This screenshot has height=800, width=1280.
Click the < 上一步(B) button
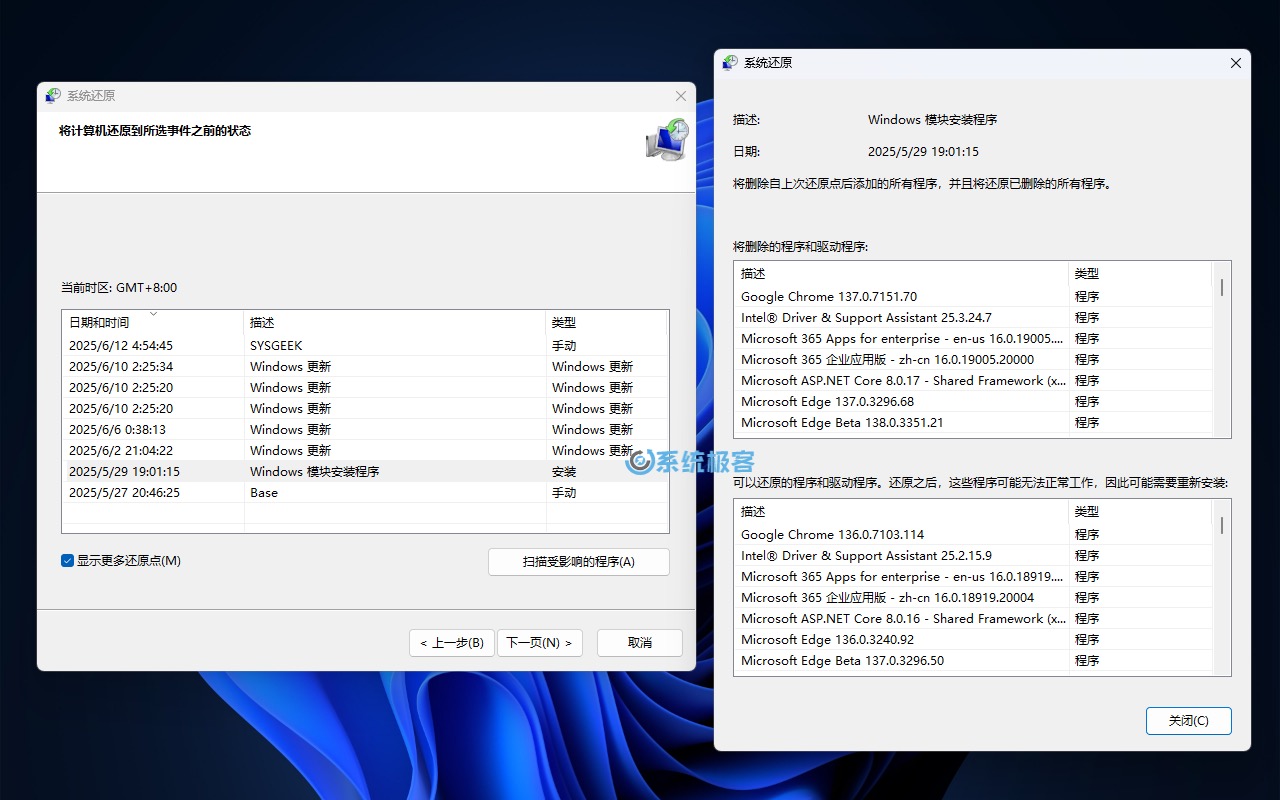coord(452,643)
